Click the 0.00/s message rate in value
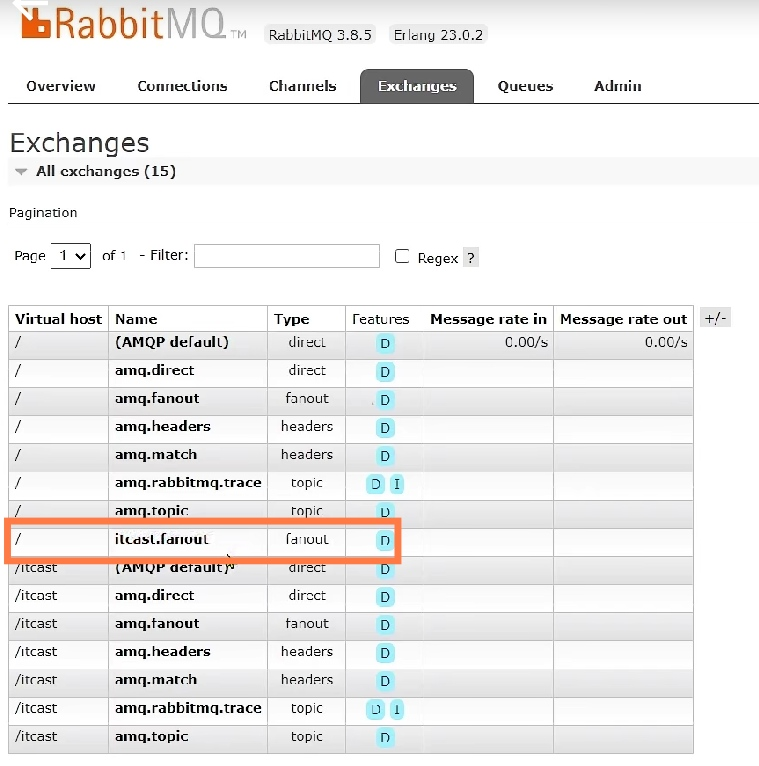This screenshot has width=759, height=766. pyautogui.click(x=526, y=342)
